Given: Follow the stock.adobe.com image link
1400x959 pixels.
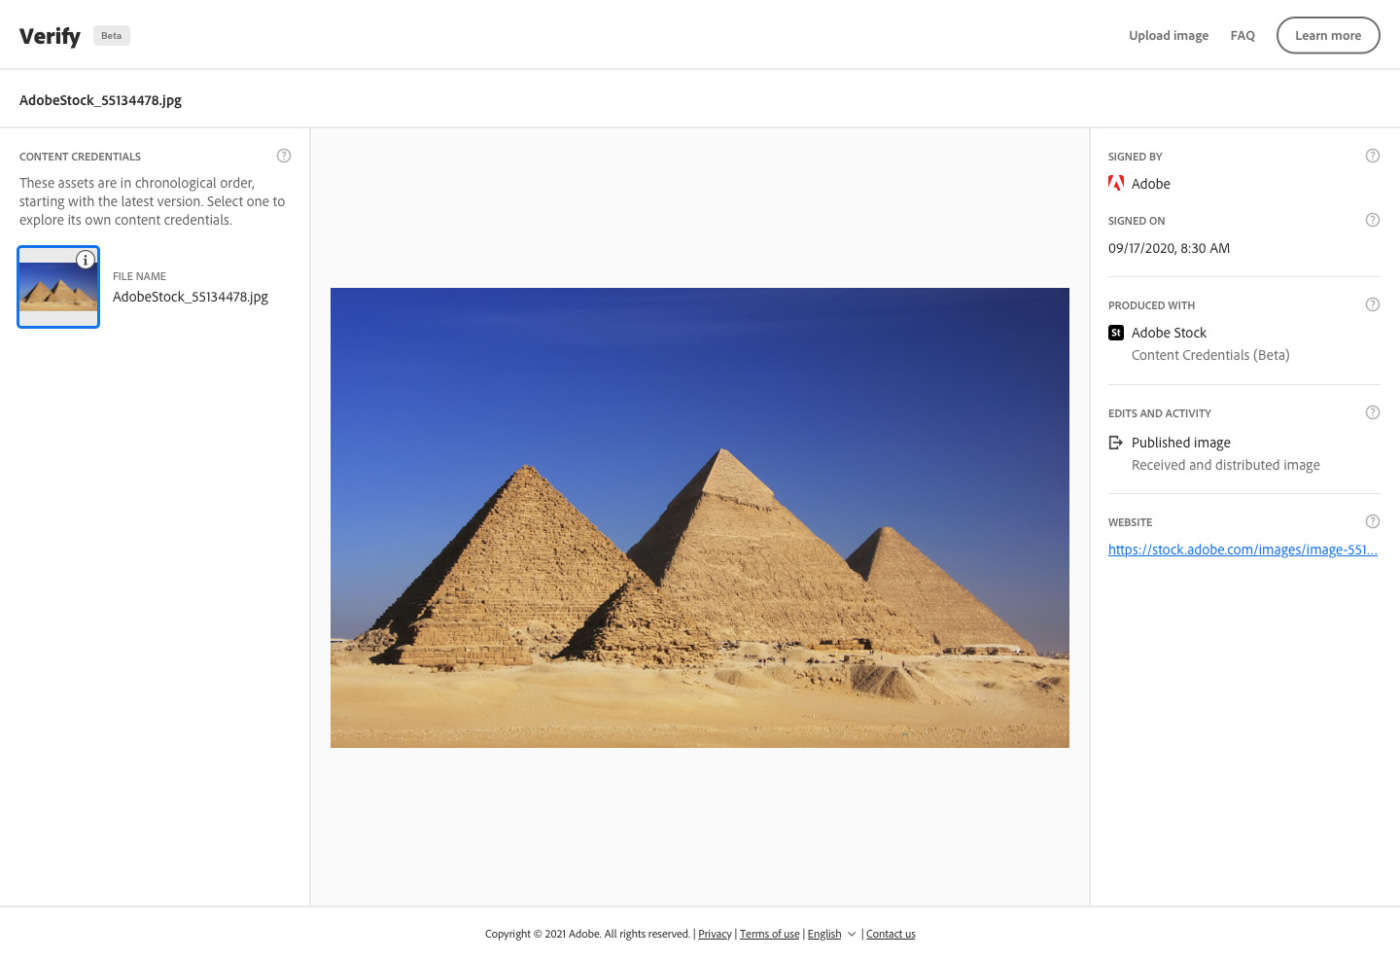Looking at the screenshot, I should (x=1242, y=549).
